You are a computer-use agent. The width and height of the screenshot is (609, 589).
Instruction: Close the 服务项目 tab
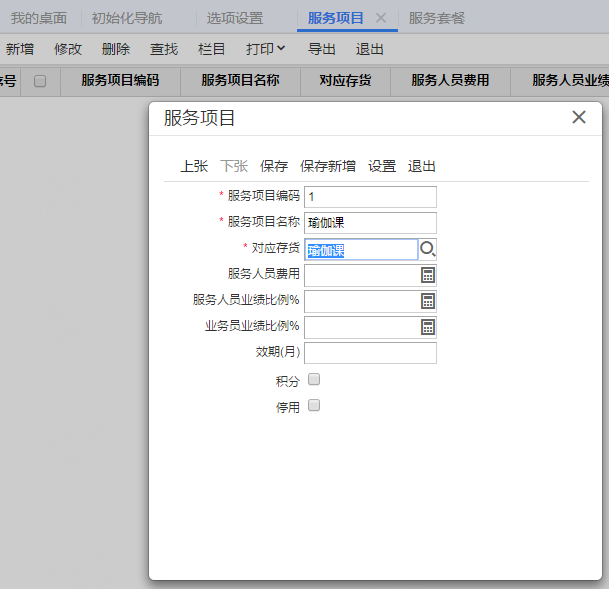[381, 18]
